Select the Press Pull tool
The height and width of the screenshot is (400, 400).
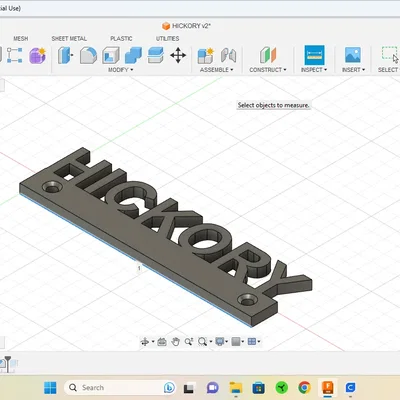(65, 55)
